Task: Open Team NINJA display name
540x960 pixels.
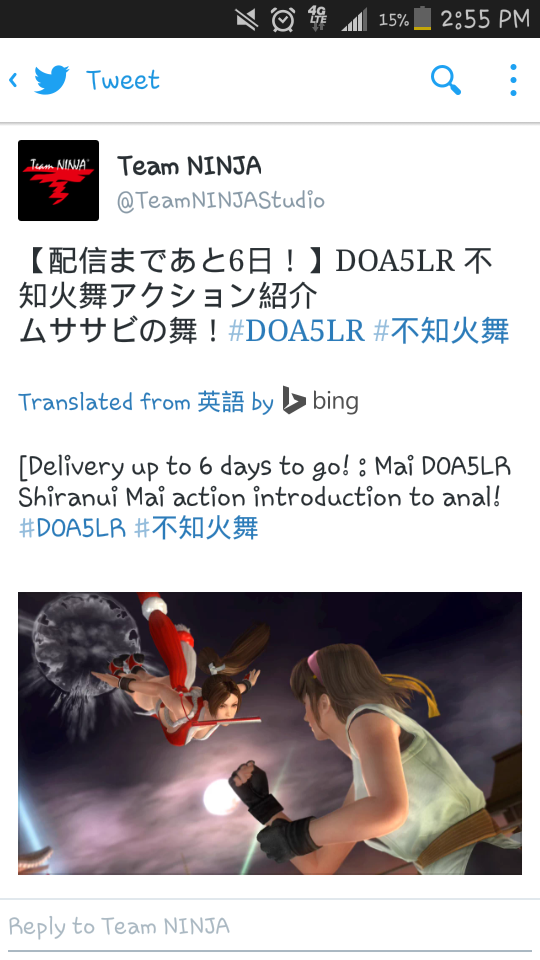Action: [x=189, y=166]
